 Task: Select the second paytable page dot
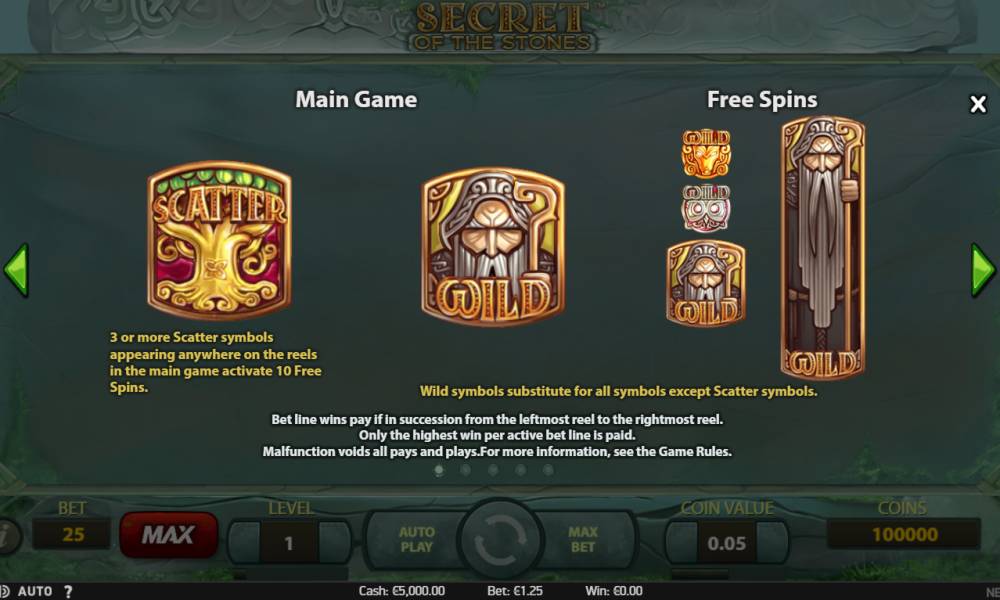[x=466, y=470]
